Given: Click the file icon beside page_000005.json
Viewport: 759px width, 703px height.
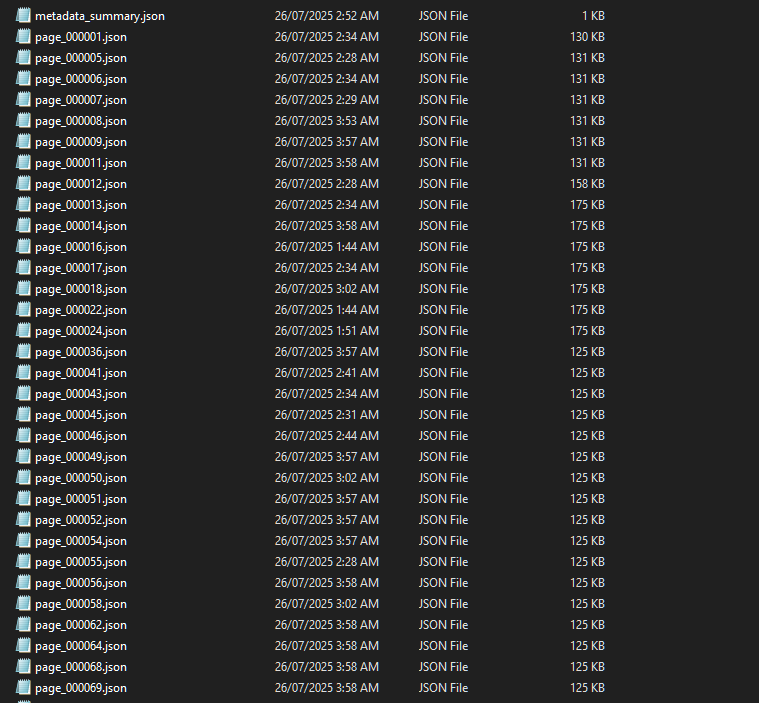Looking at the screenshot, I should coord(23,58).
